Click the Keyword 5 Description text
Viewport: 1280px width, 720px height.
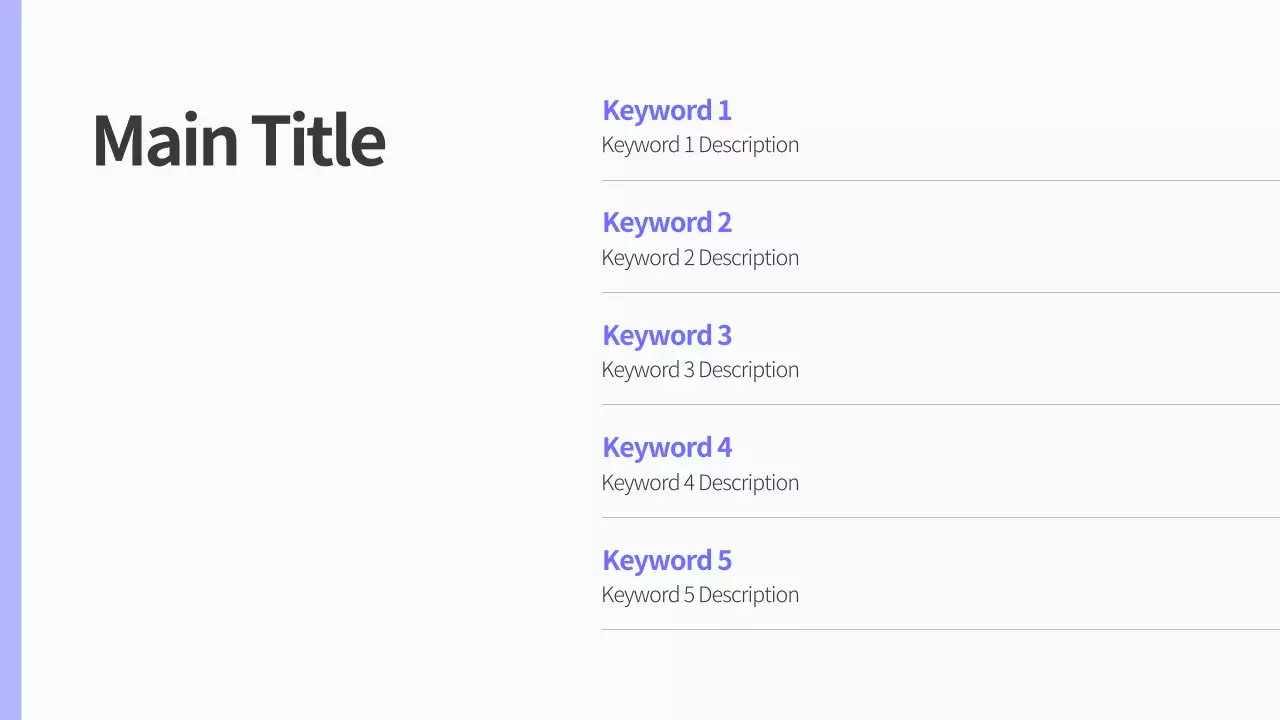pos(700,595)
